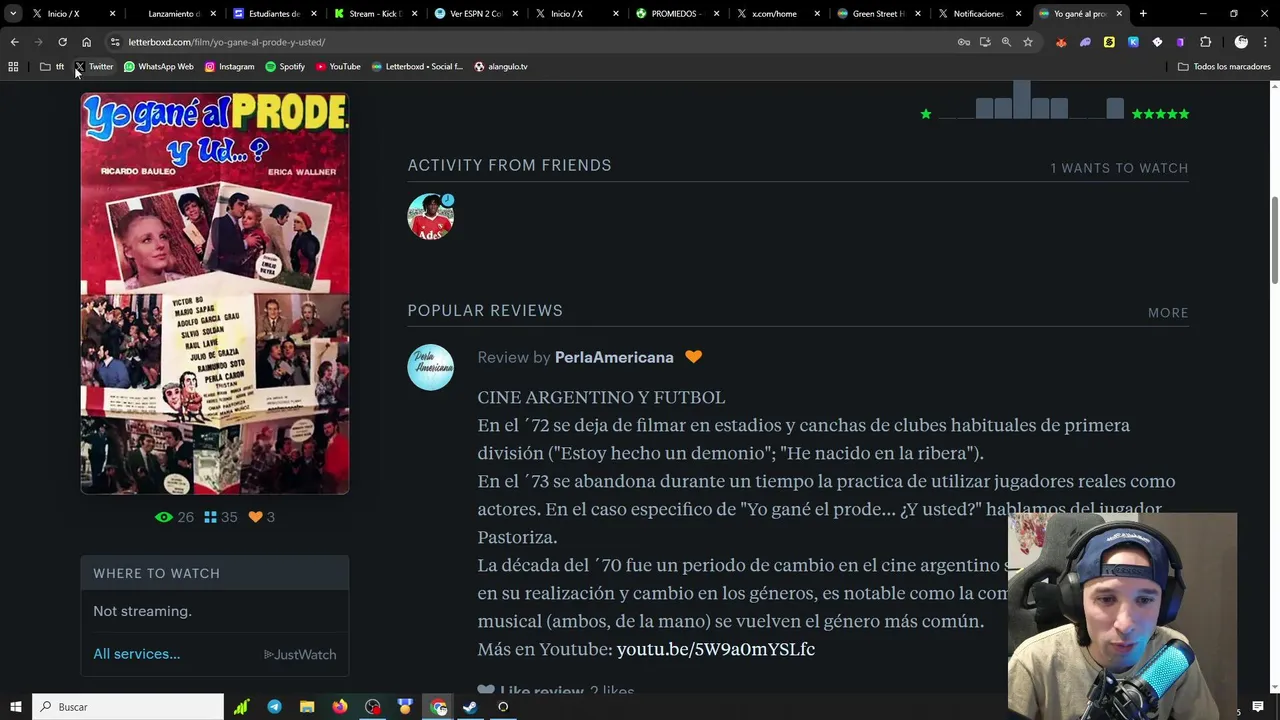
Task: Switch to the Stream - Kick tab
Action: point(376,14)
